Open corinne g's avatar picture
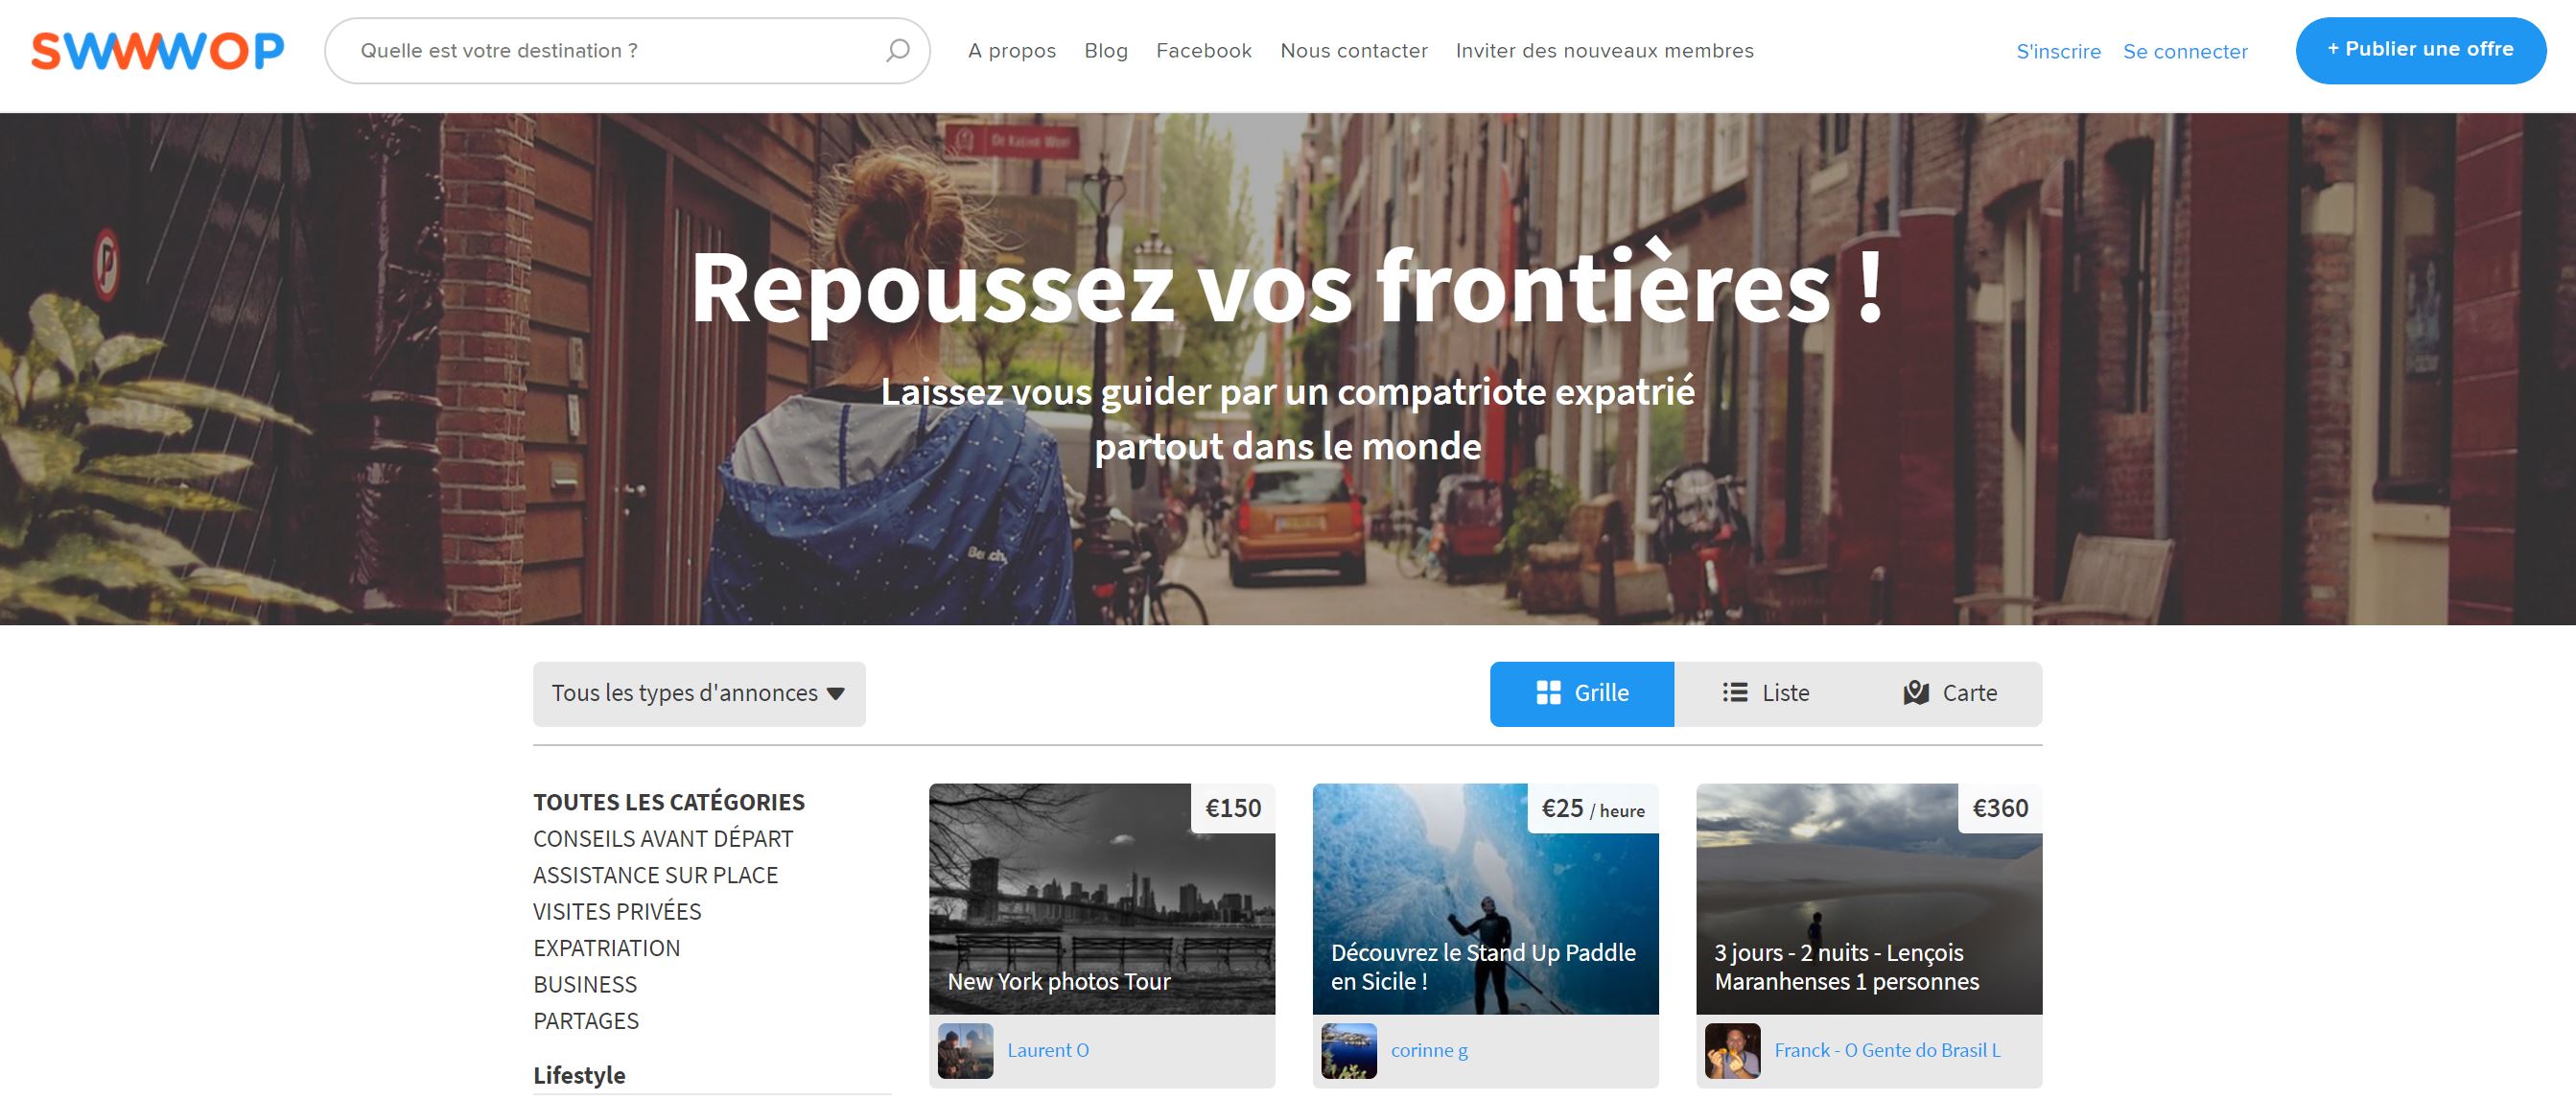Screen dimensions: 2576x1100 (1349, 1050)
